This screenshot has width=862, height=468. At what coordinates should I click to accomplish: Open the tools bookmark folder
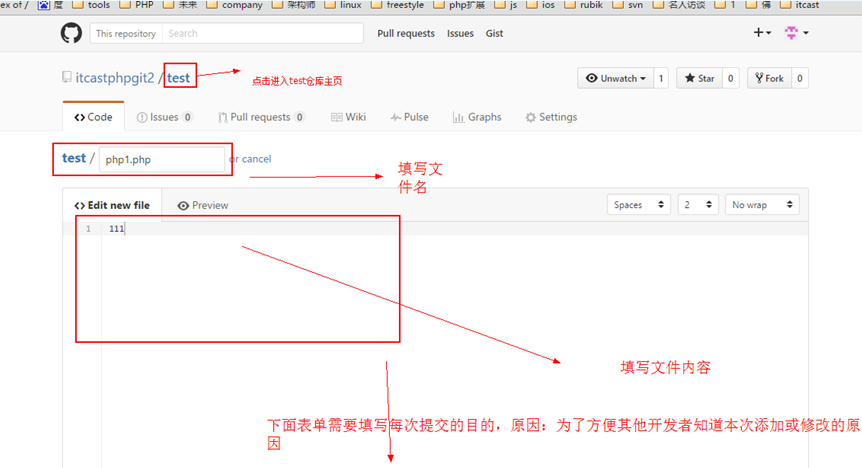tap(91, 5)
